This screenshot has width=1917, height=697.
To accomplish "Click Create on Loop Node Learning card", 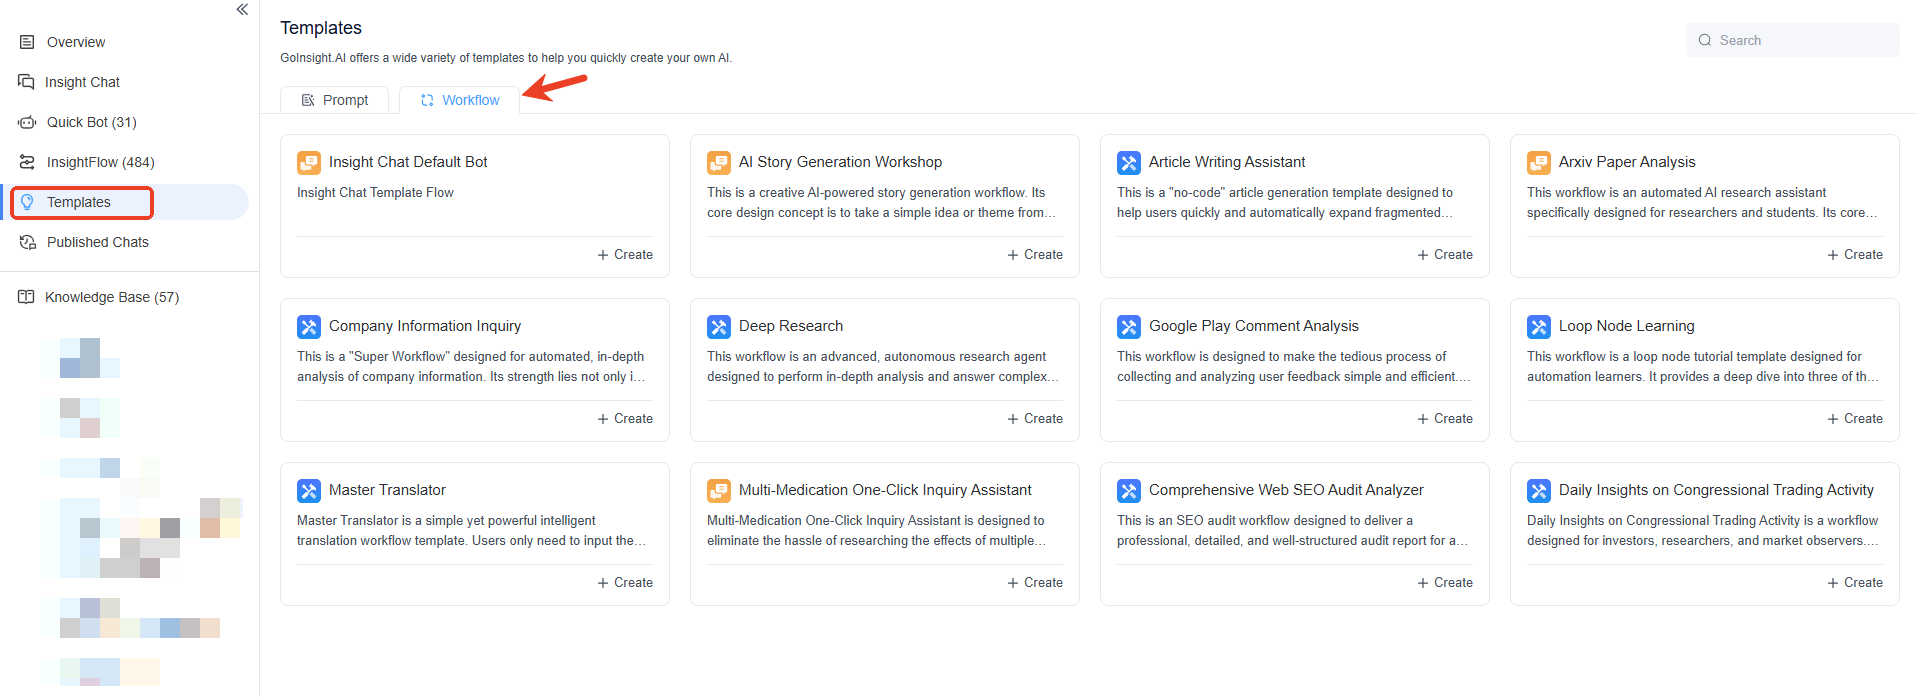I will tap(1856, 419).
